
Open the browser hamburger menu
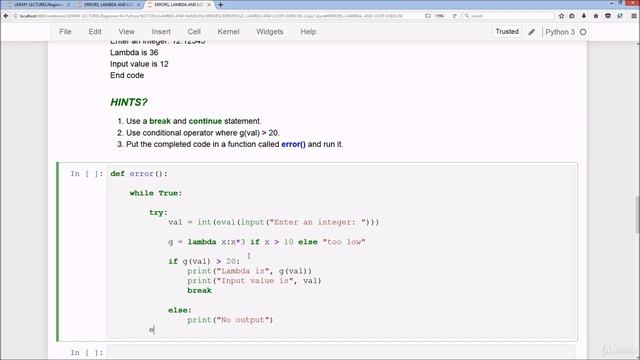[x=634, y=16]
